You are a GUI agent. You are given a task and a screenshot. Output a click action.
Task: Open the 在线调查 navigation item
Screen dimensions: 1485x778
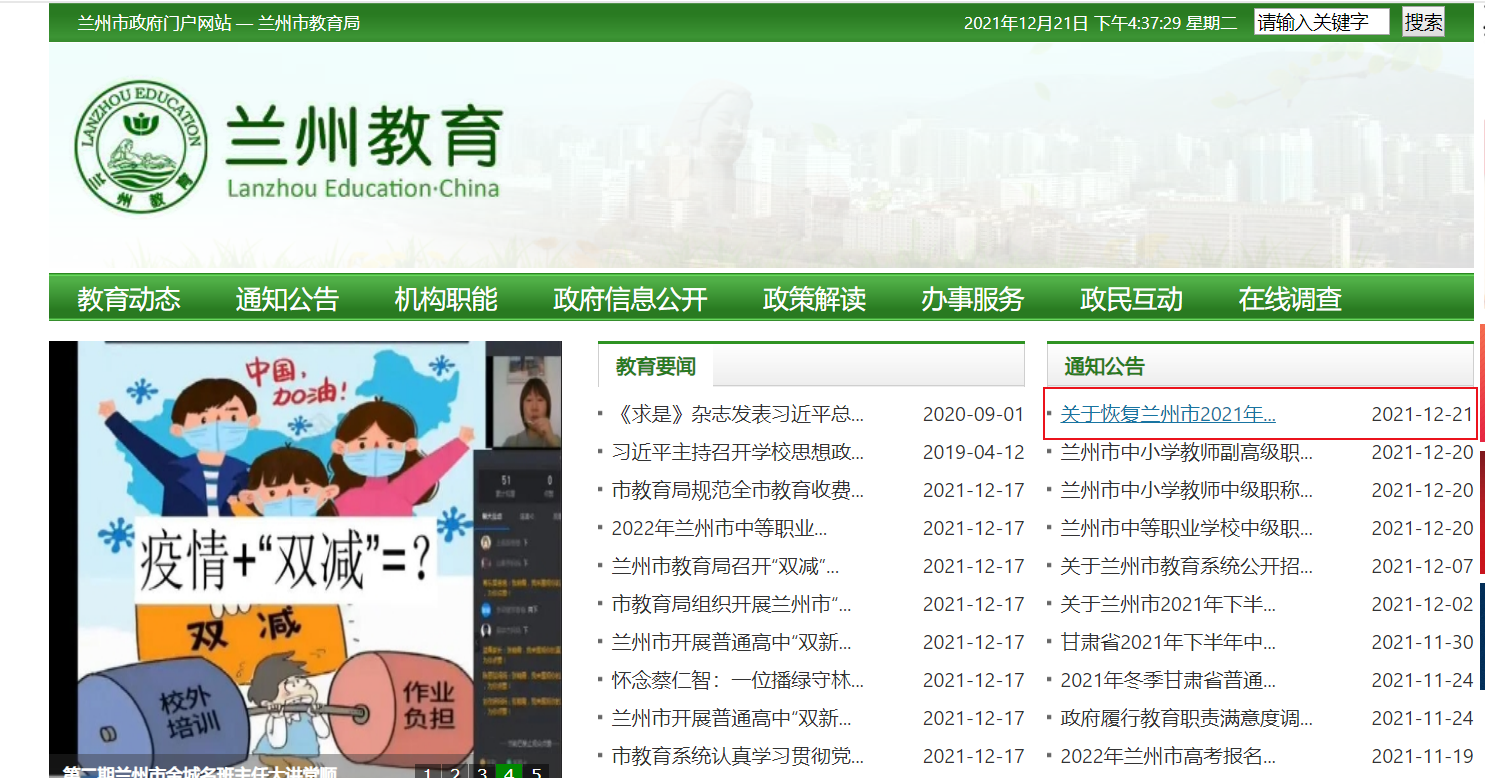pos(1290,299)
